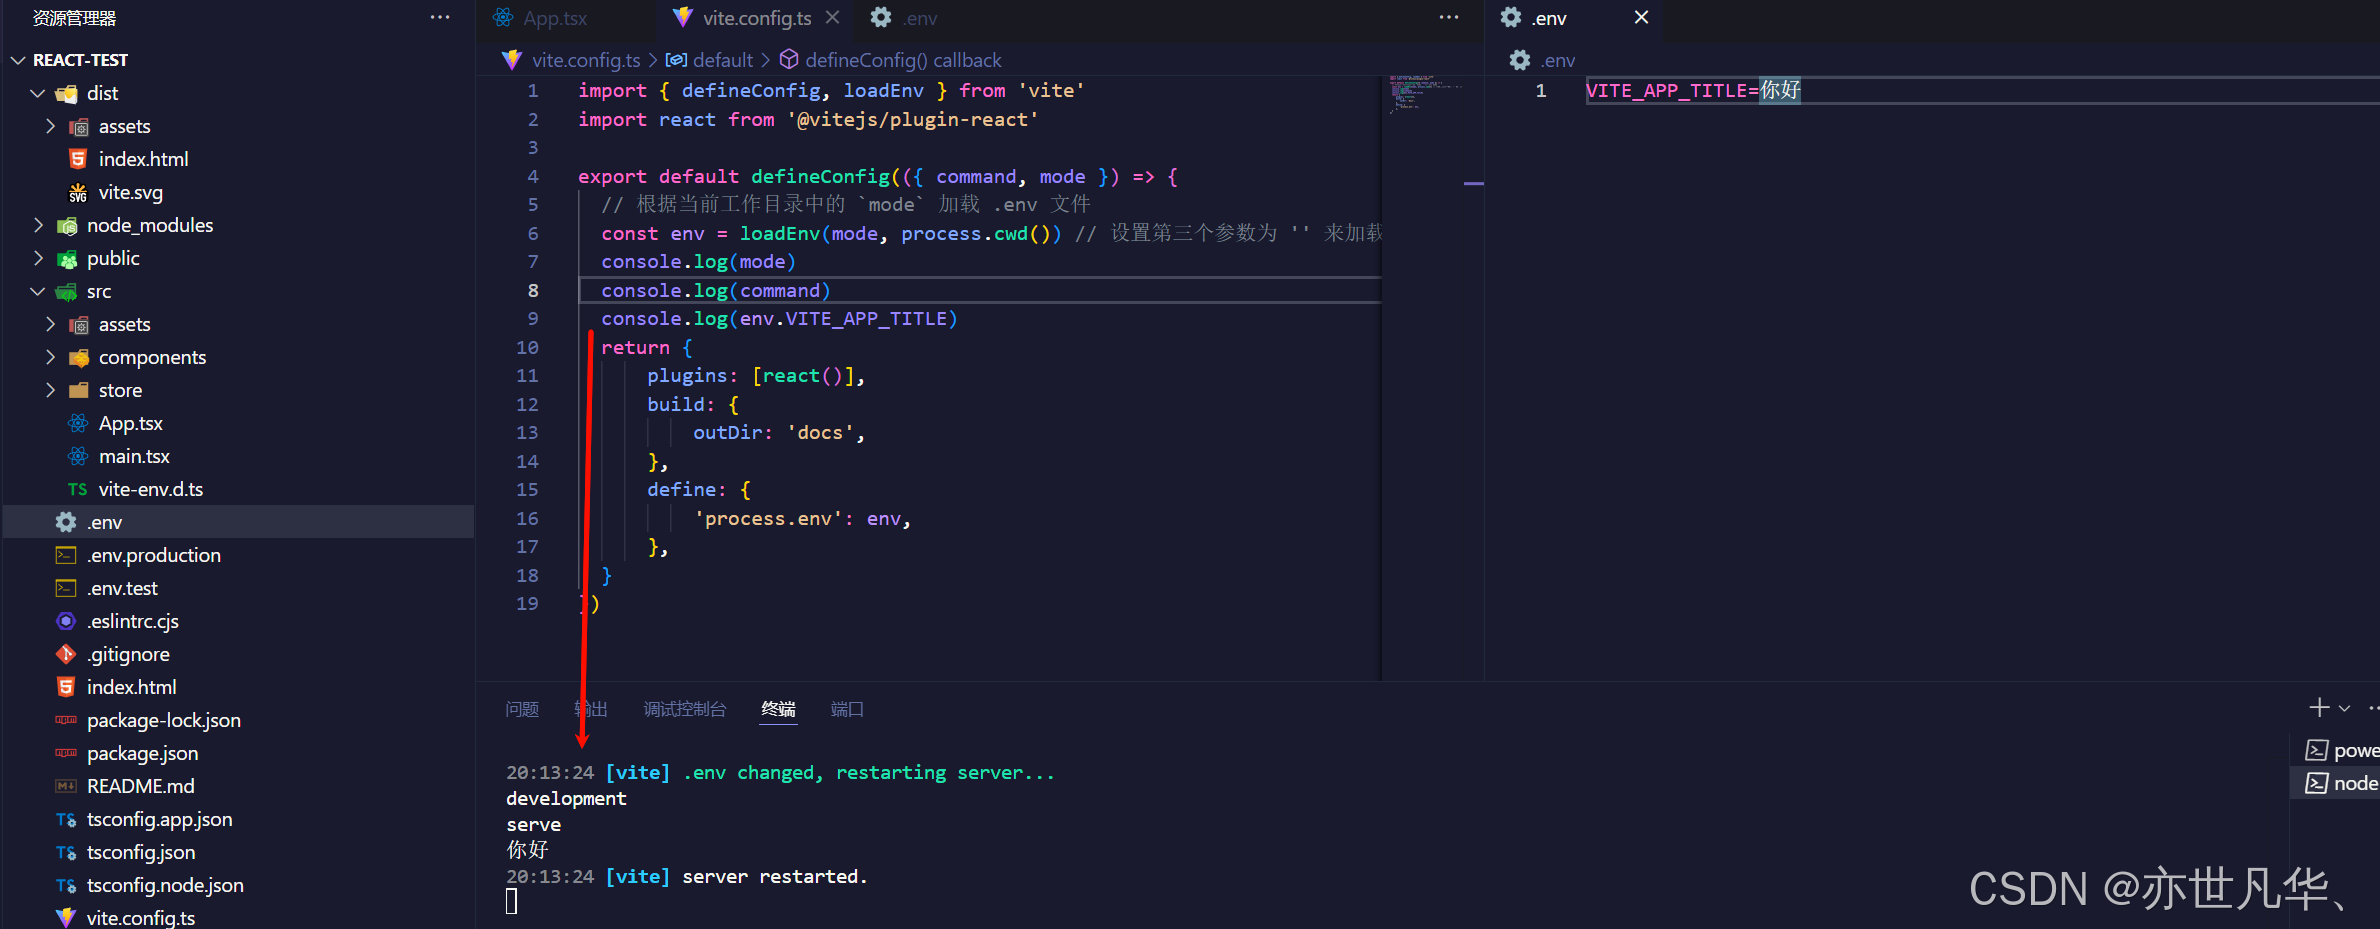Open the 调试控制台 (Debug Console) tab

685,709
